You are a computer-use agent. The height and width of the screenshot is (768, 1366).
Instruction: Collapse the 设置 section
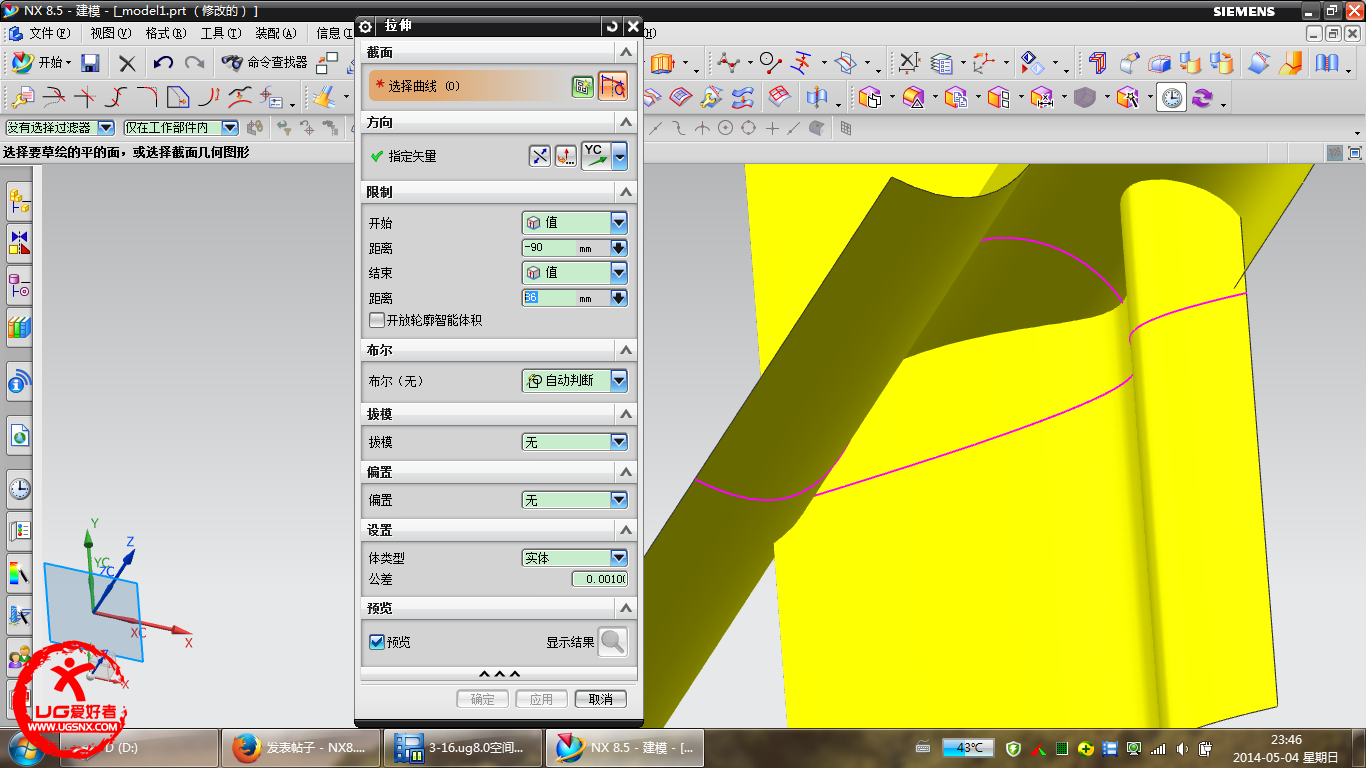pyautogui.click(x=626, y=530)
